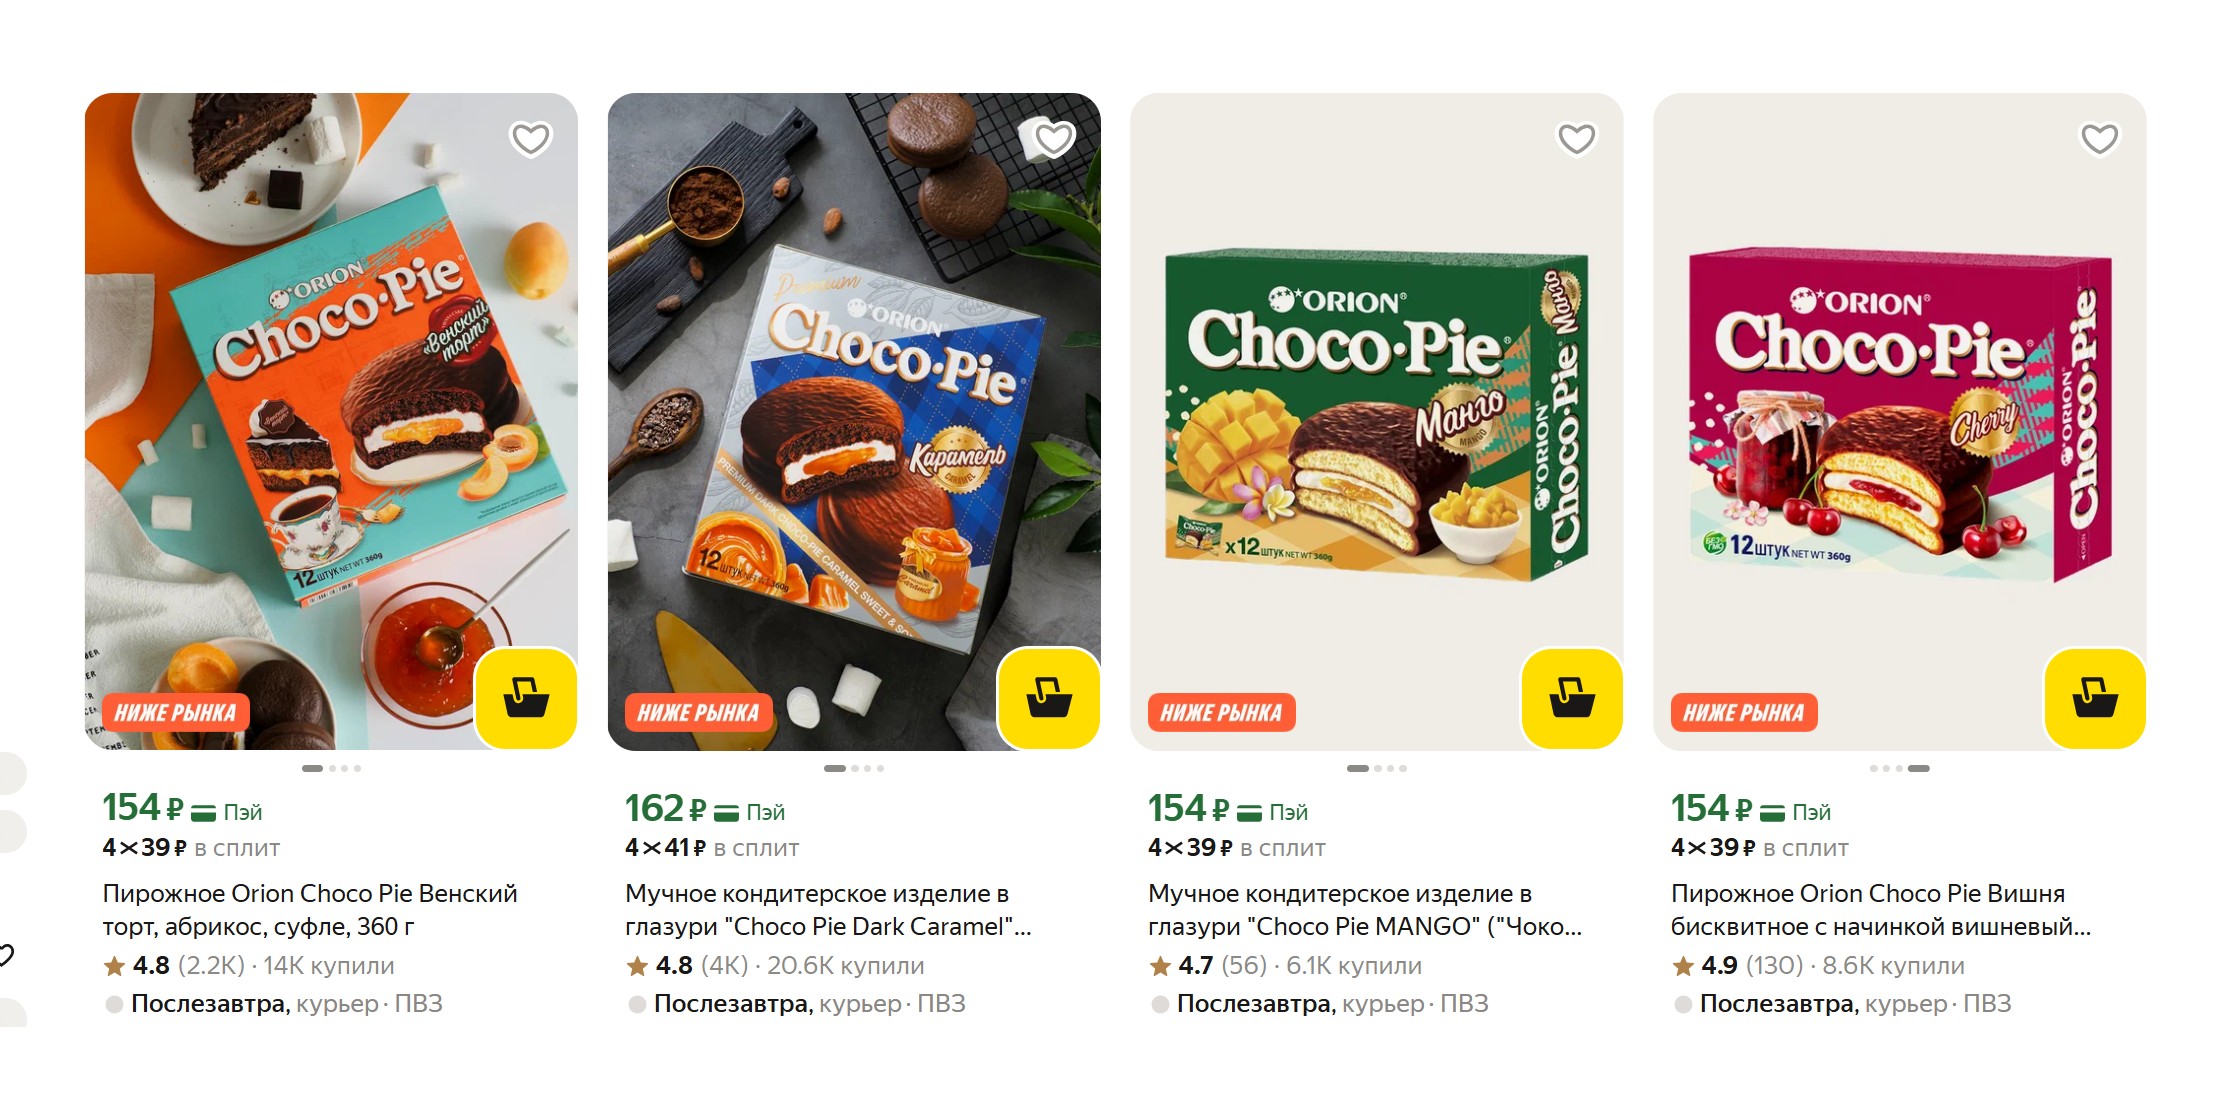This screenshot has height=1097, width=2213.
Task: Click image carousel dots under Venskiy tort
Action: 331,768
